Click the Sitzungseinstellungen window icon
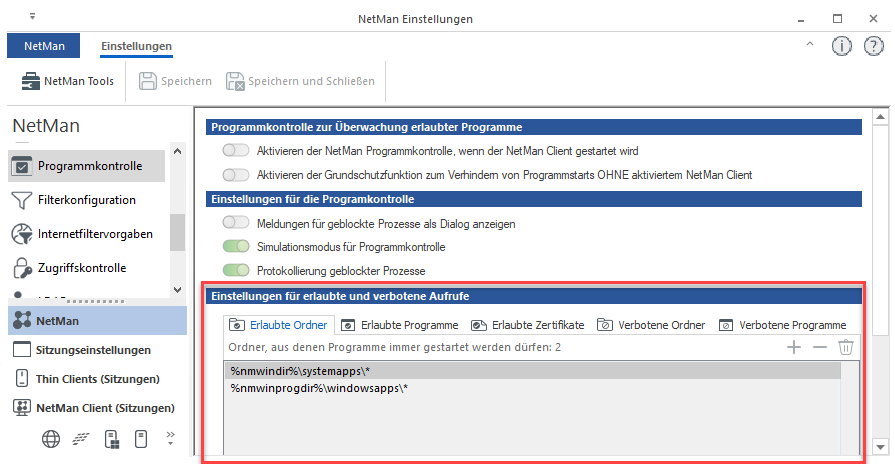Viewport: 895px width, 464px height. tap(22, 349)
